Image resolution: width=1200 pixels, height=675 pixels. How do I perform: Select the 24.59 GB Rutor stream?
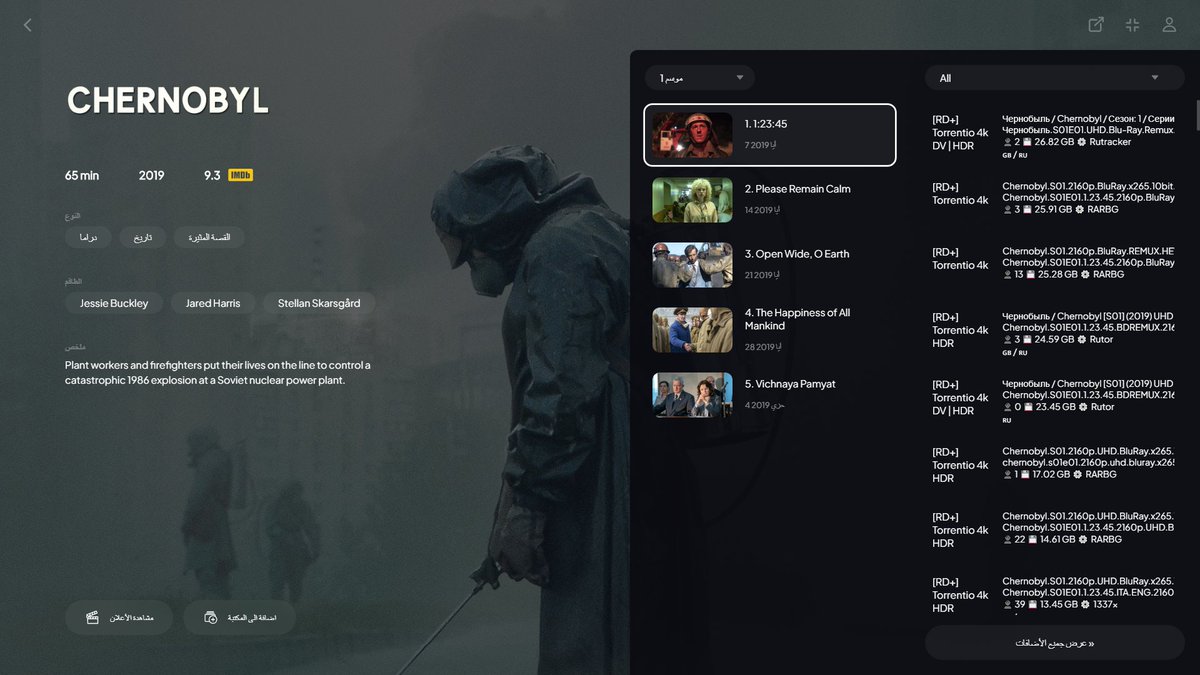tap(1054, 333)
